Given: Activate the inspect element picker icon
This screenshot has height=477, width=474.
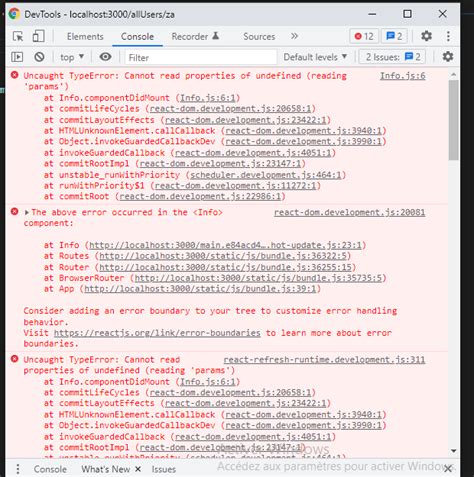Looking at the screenshot, I should tap(18, 36).
